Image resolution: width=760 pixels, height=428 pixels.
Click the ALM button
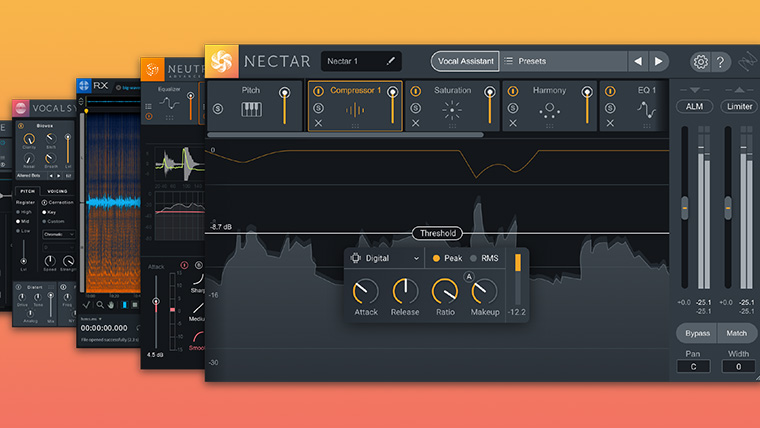pos(694,106)
